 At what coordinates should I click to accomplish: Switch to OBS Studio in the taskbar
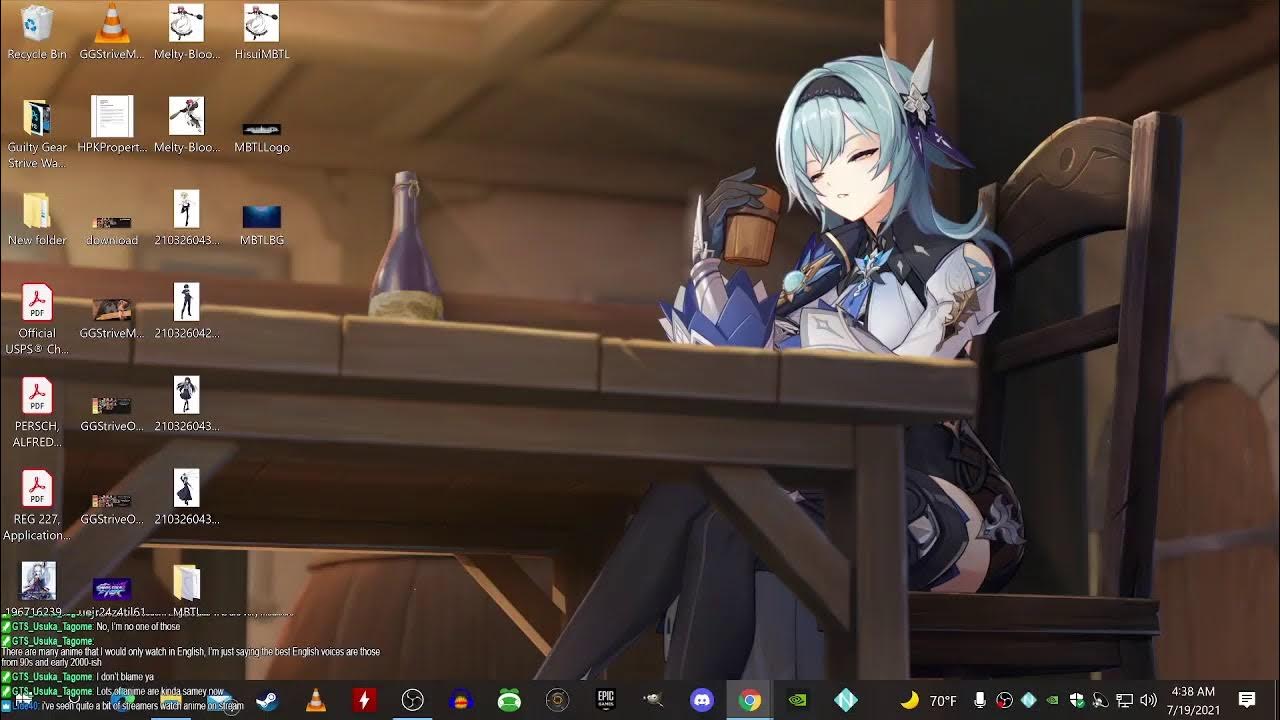(412, 701)
